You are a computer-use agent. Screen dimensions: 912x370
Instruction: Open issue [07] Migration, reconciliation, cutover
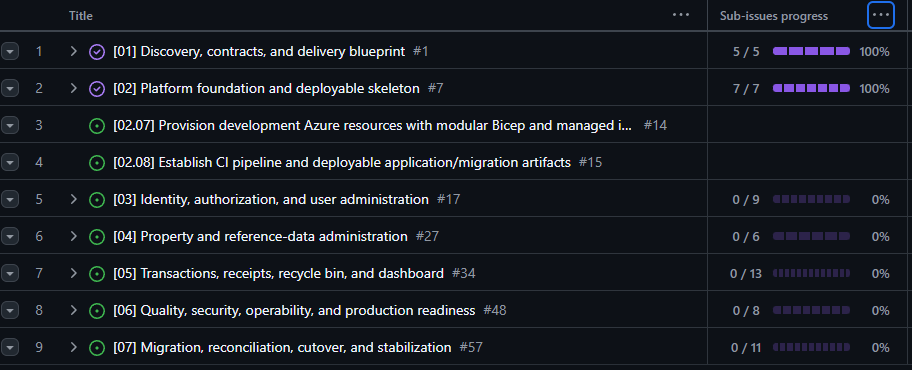point(282,348)
